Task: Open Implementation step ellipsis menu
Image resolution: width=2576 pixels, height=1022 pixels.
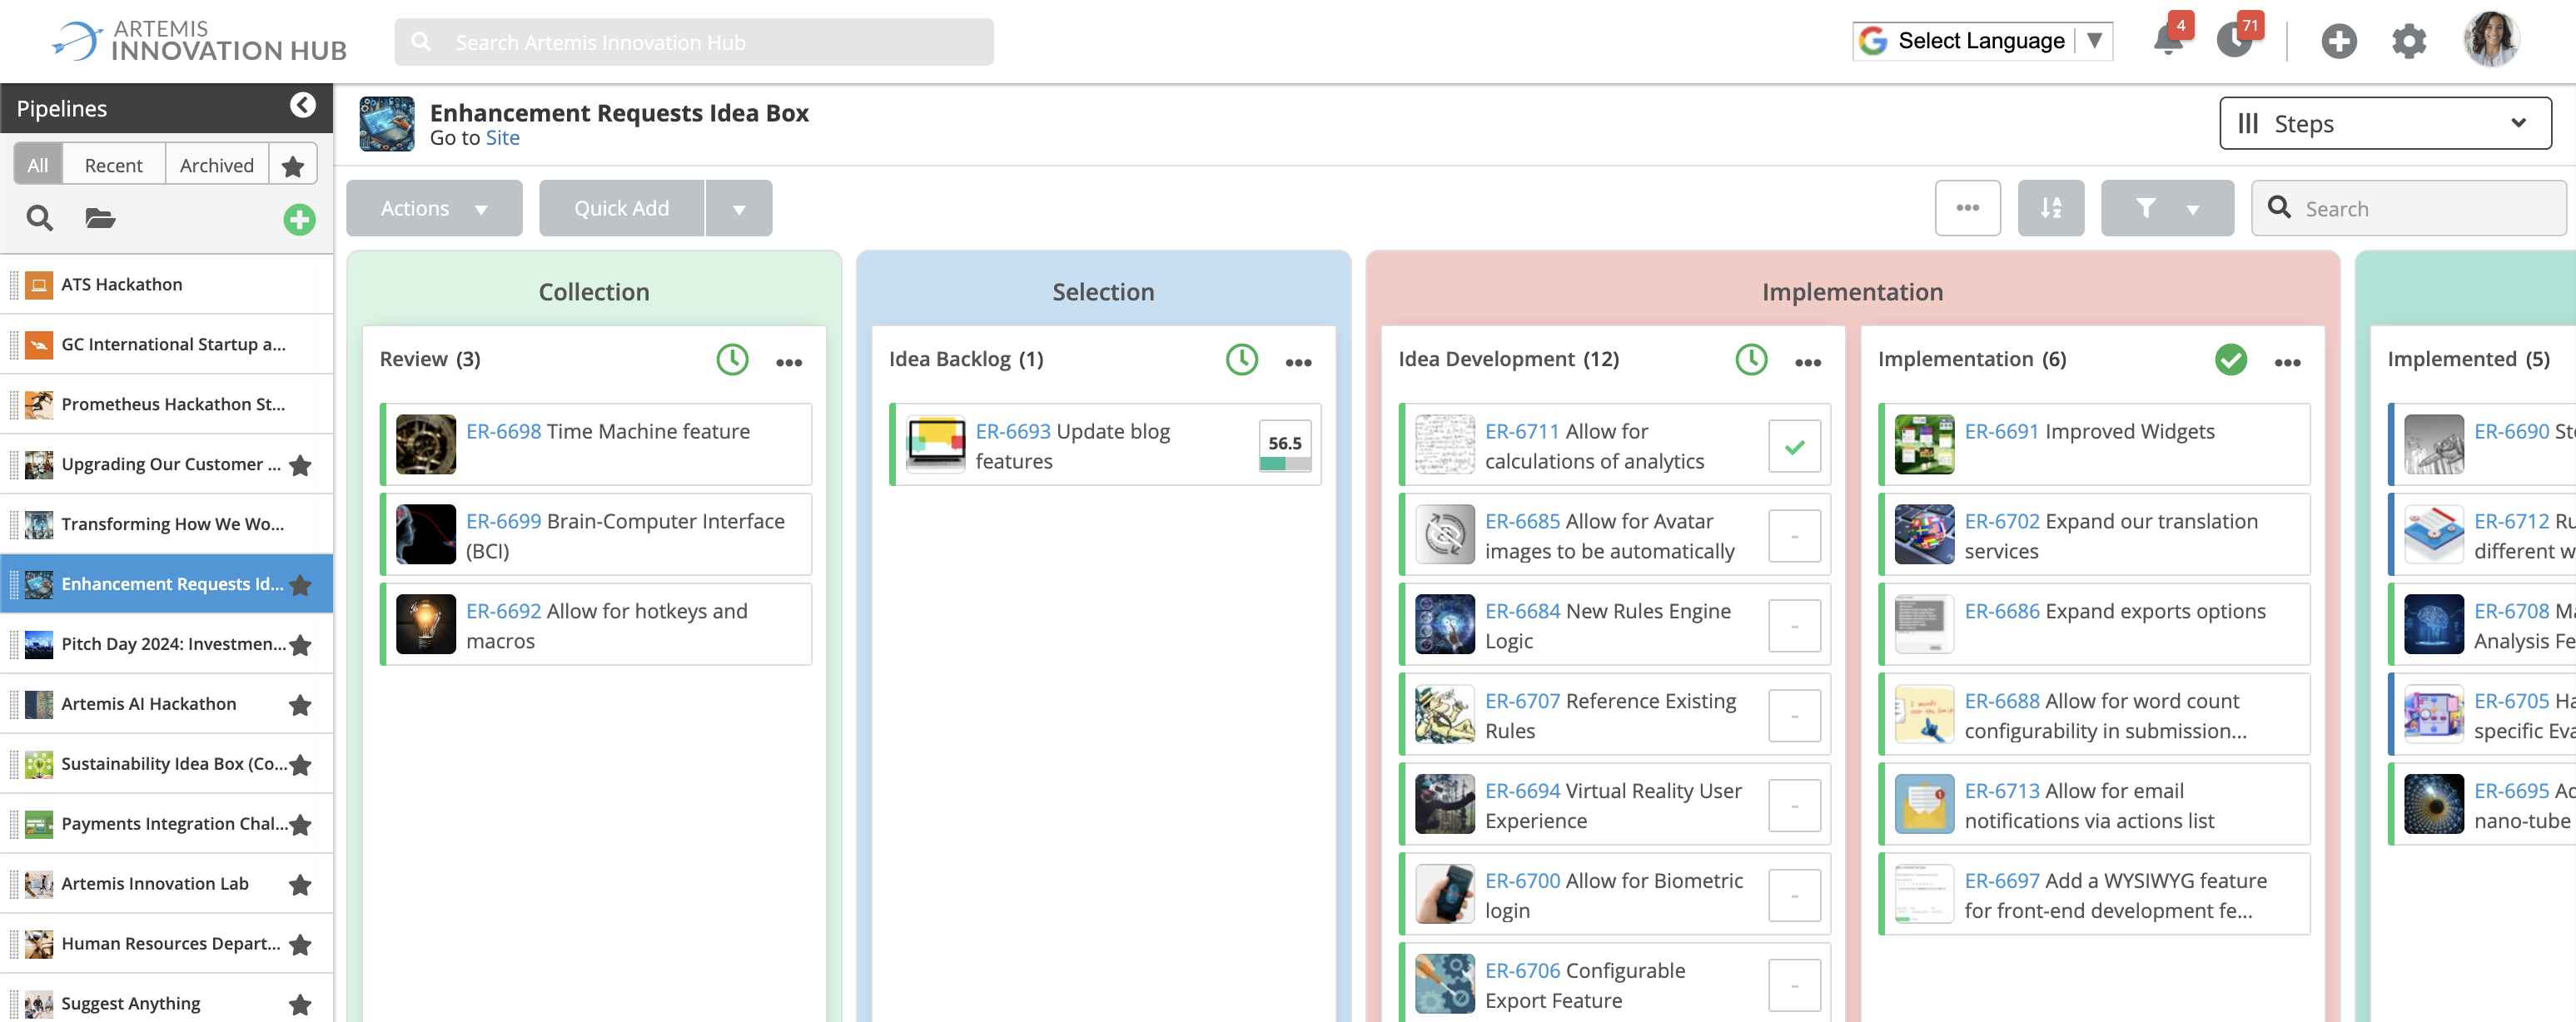Action: point(2288,362)
